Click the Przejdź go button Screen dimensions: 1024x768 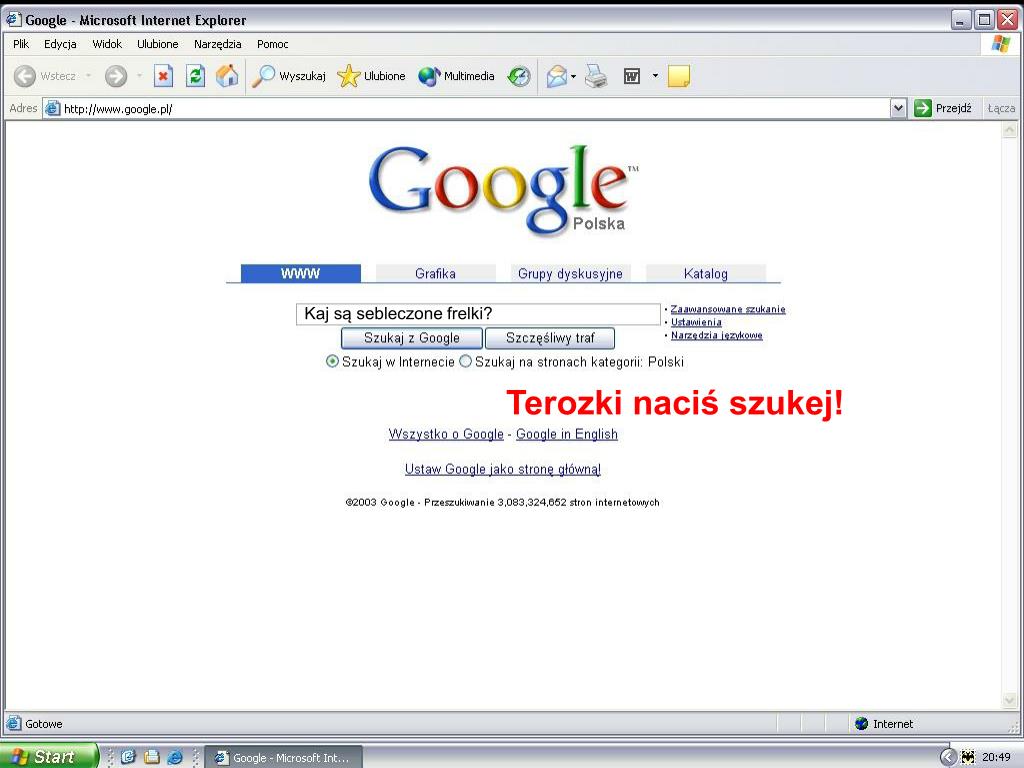point(943,108)
